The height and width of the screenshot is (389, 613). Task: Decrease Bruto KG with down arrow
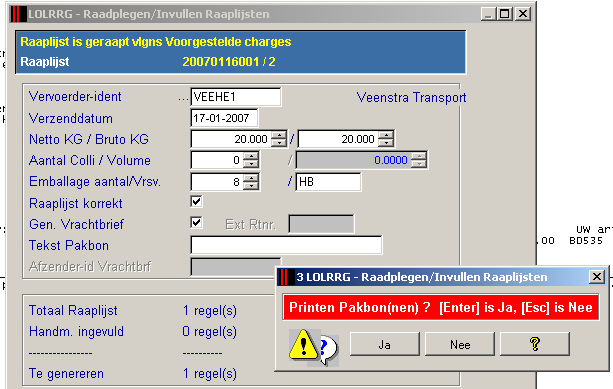tap(386, 143)
